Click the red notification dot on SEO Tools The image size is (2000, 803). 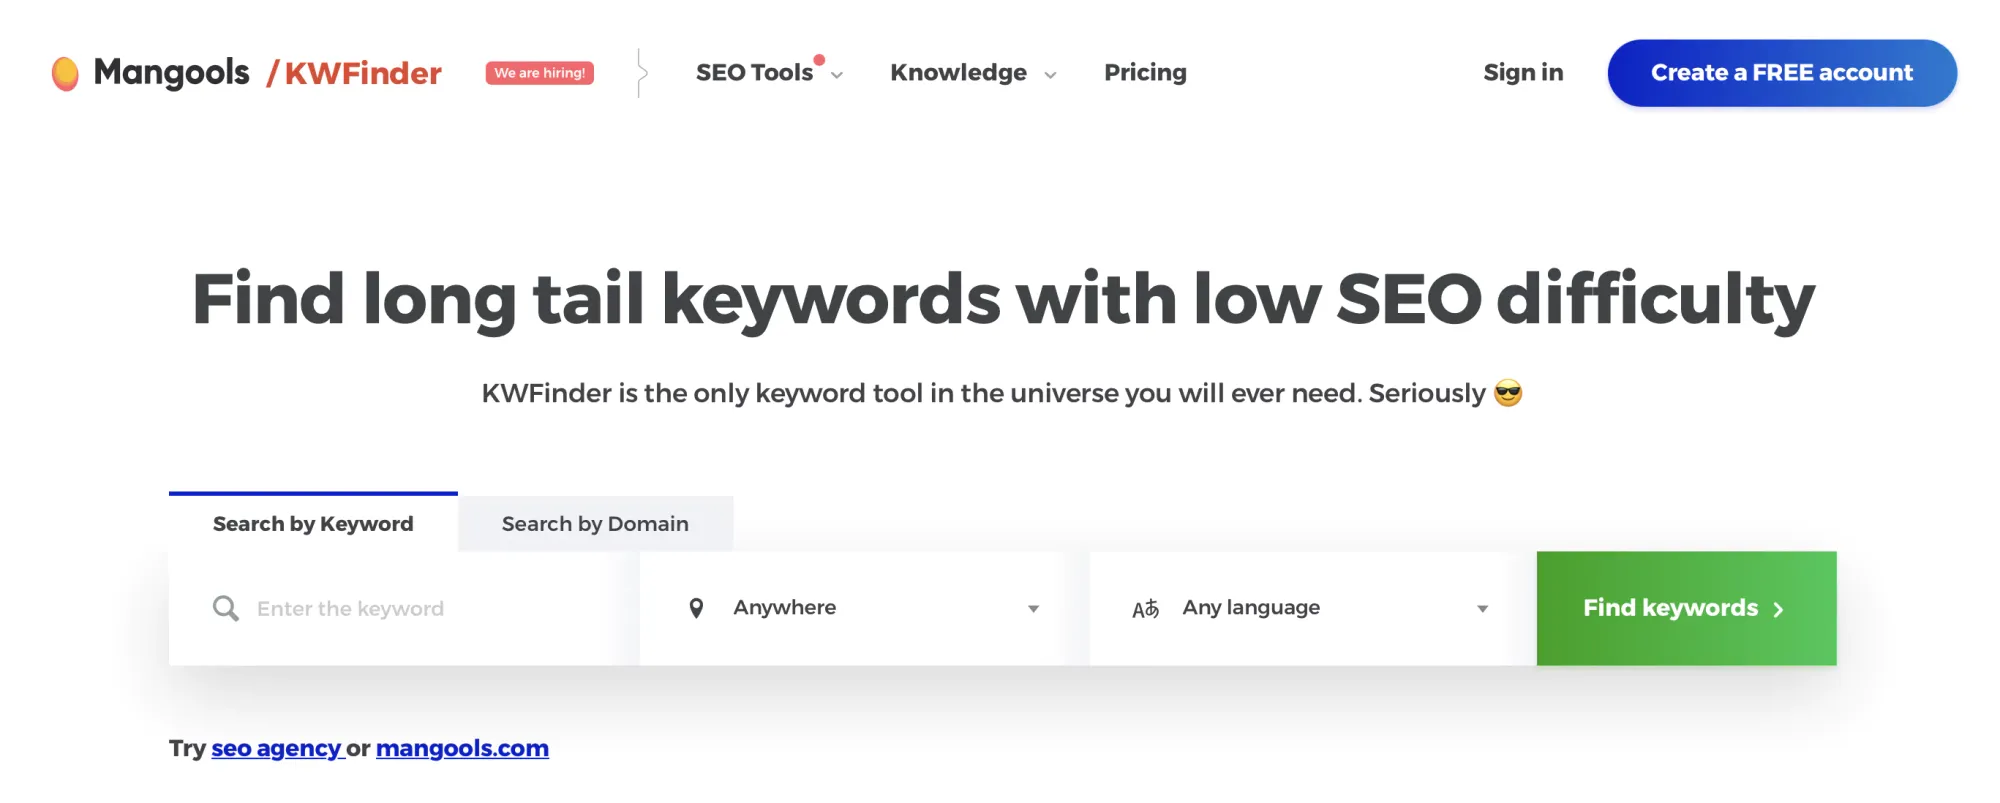[x=820, y=58]
